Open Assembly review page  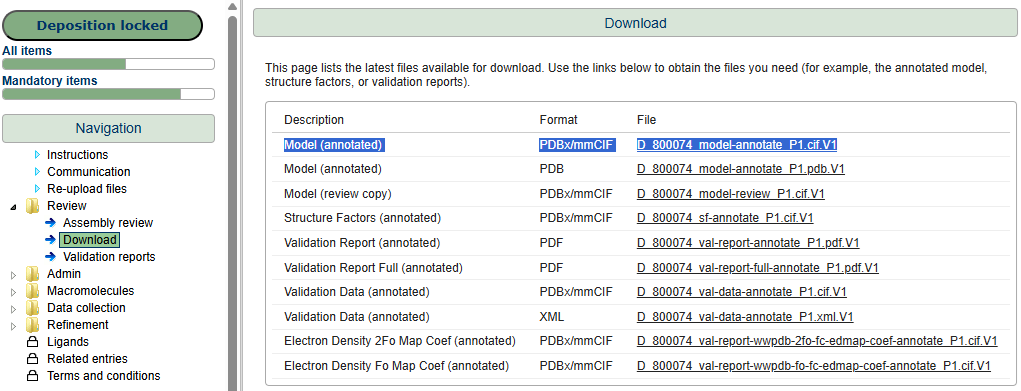[108, 223]
